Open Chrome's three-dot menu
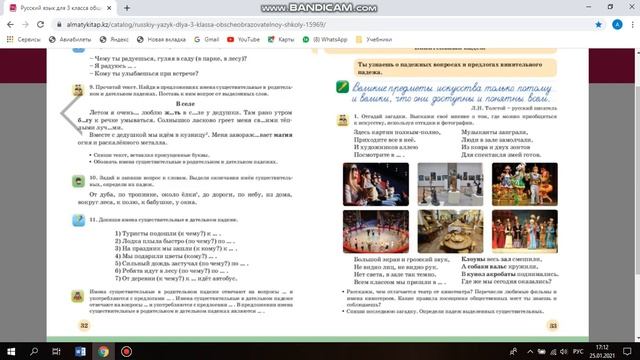 tap(632, 24)
